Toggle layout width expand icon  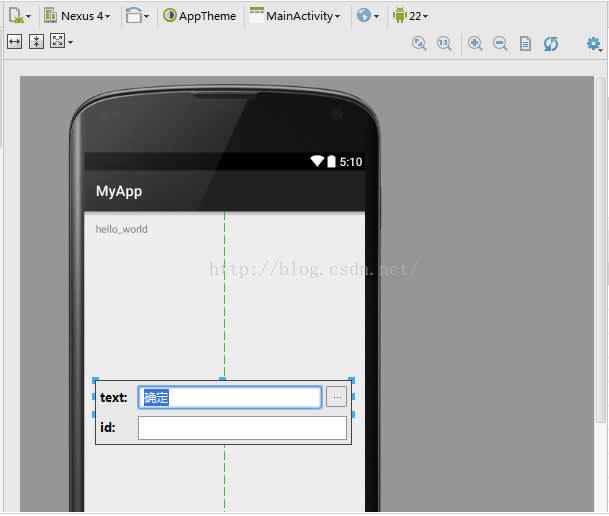pyautogui.click(x=14, y=42)
